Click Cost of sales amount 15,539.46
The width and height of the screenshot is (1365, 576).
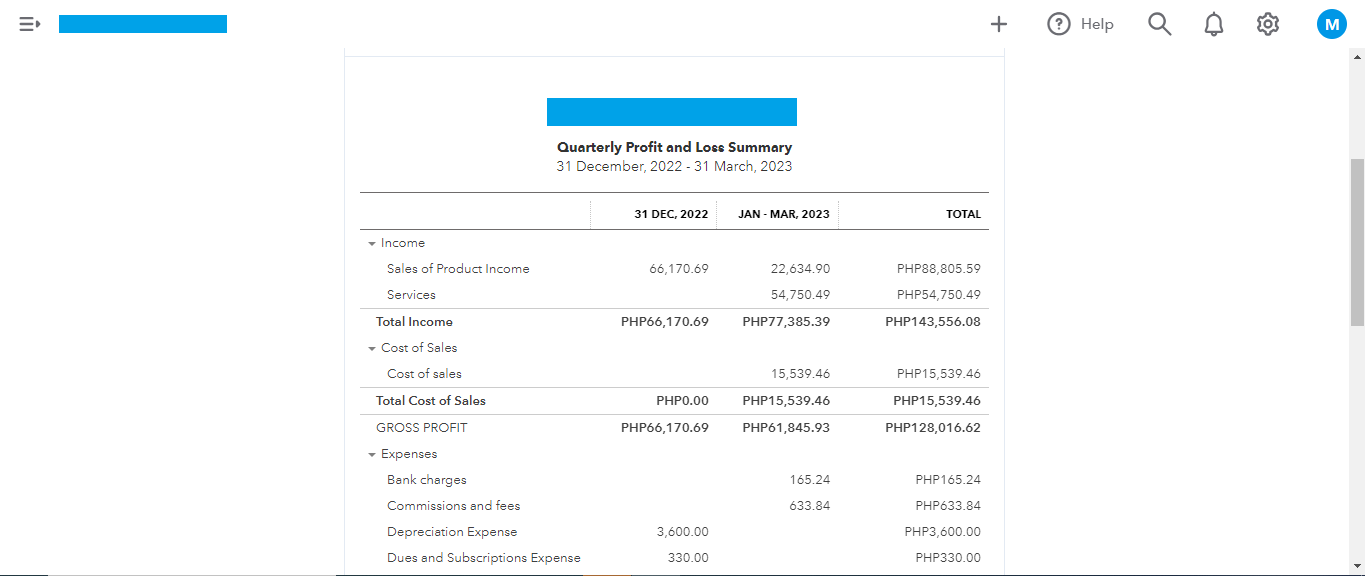(799, 374)
